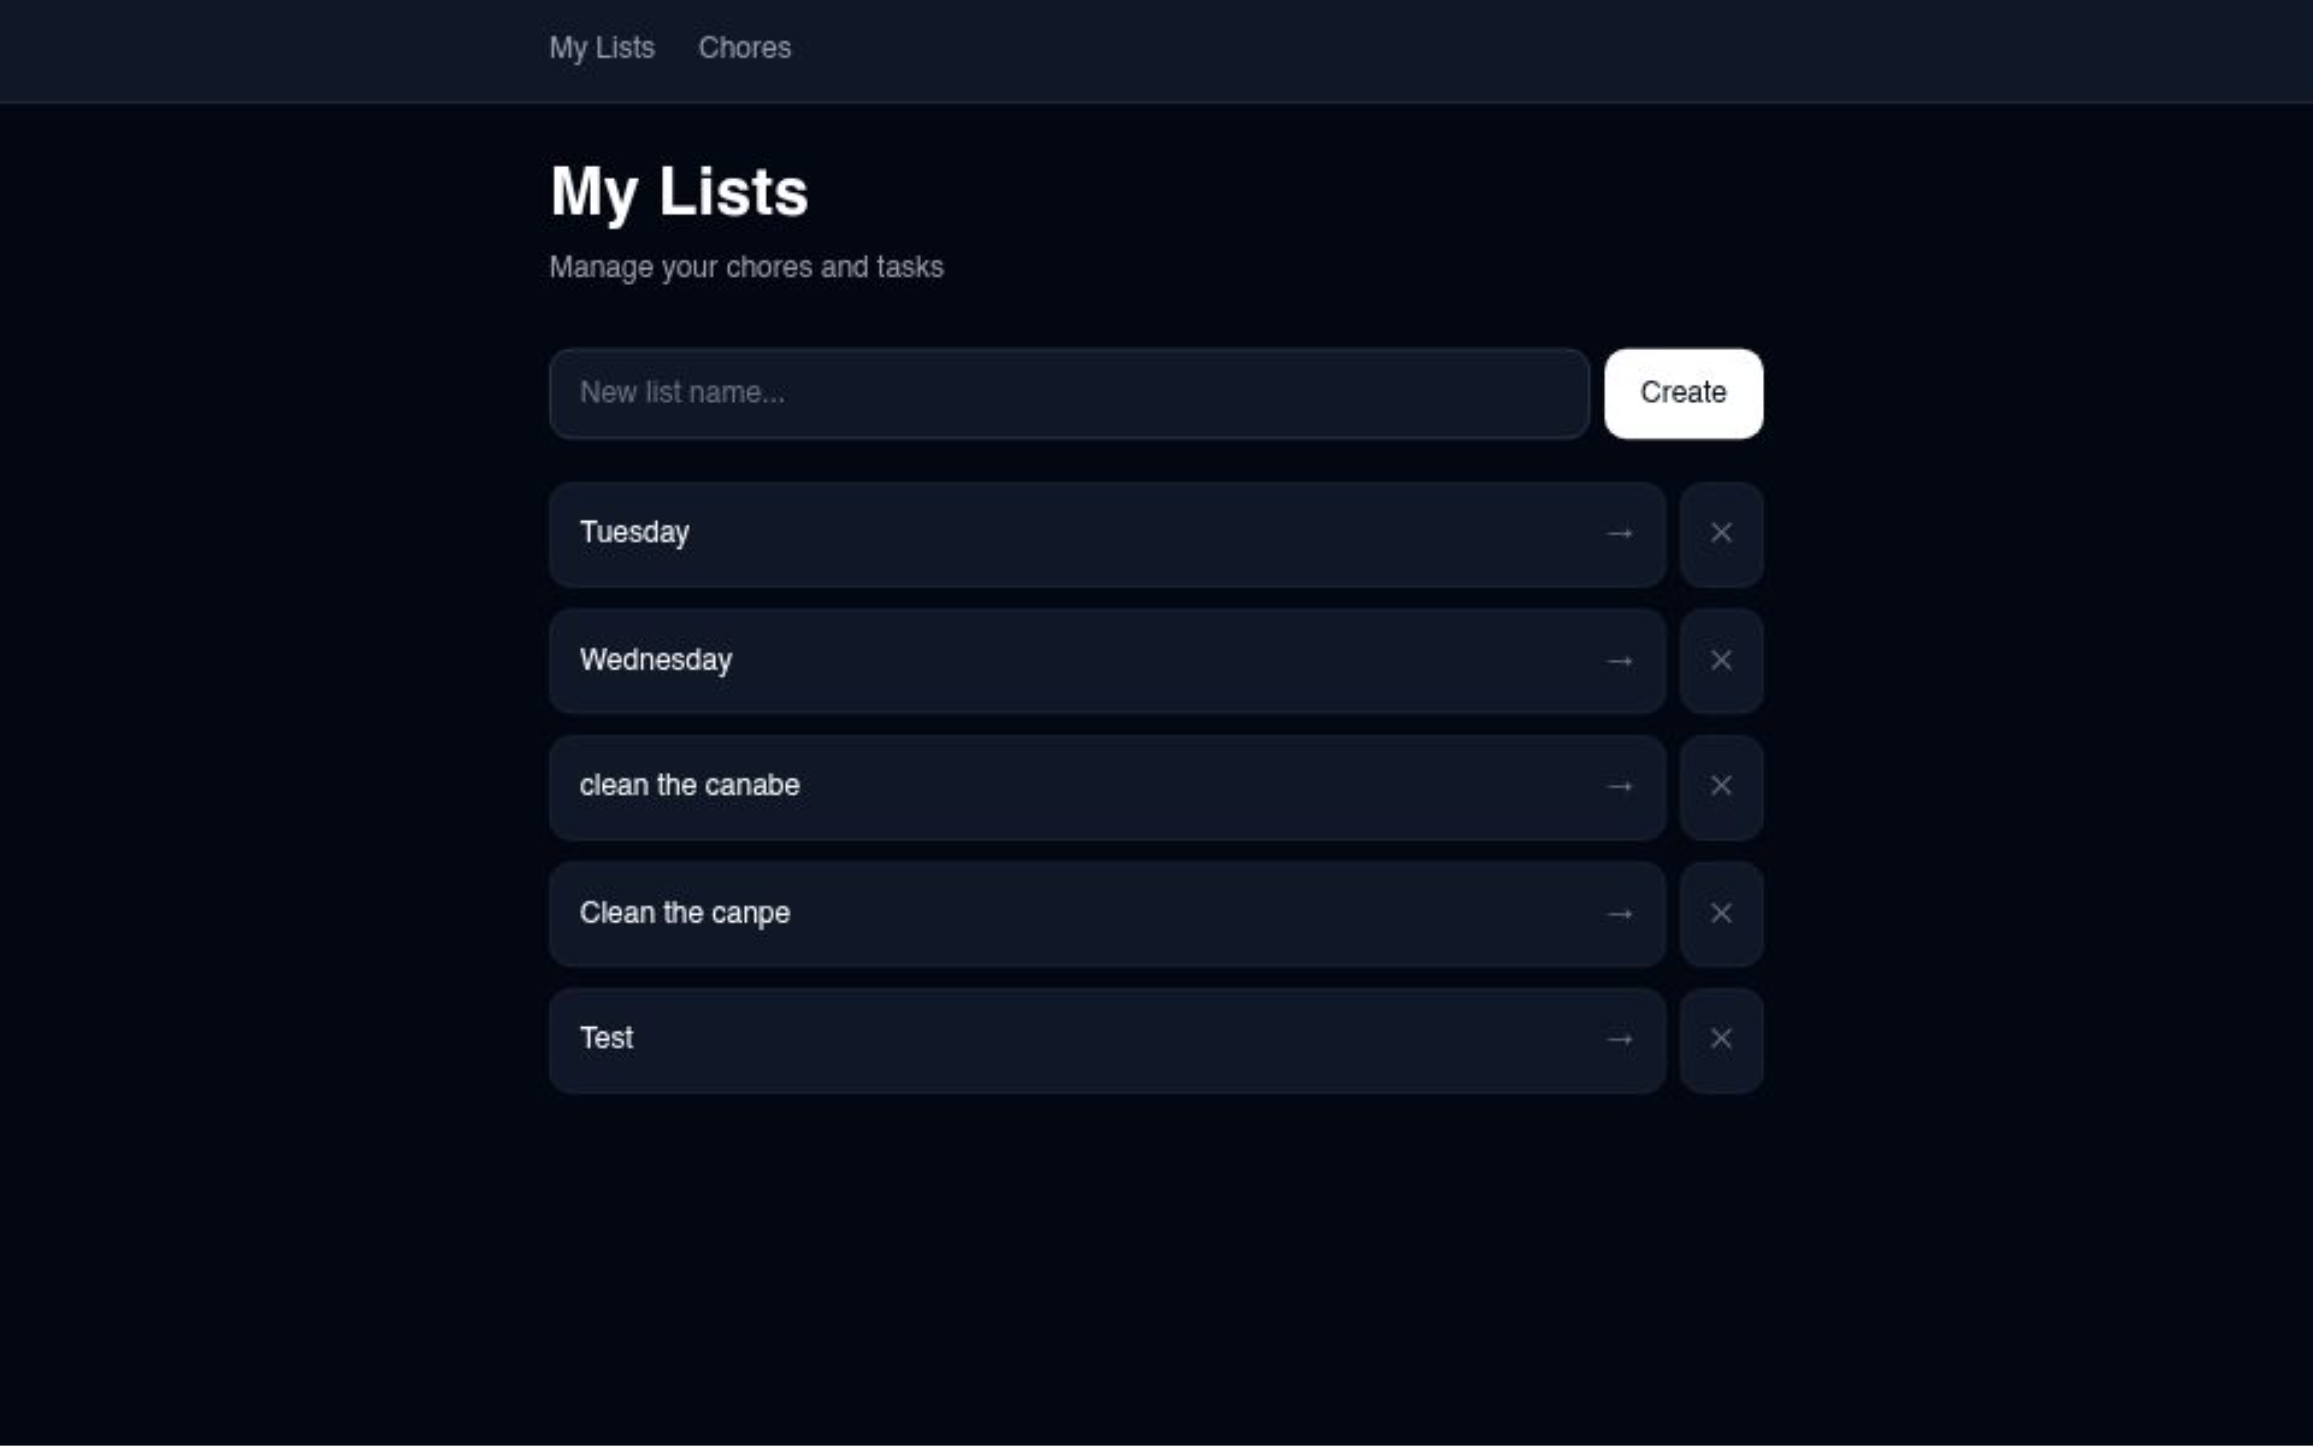Select My Lists in the navigation bar
The width and height of the screenshot is (2313, 1446).
click(x=602, y=47)
